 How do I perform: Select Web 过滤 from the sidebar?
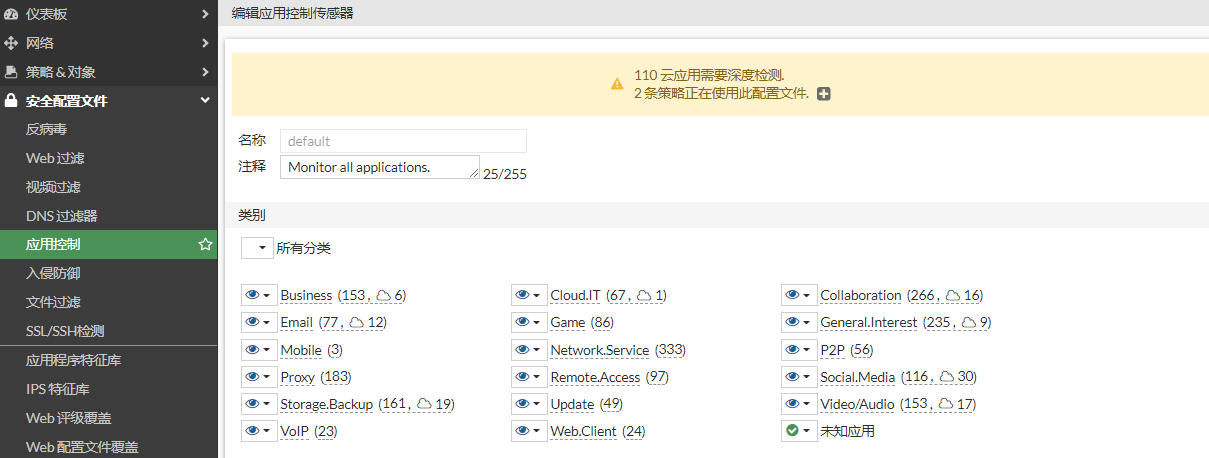click(x=55, y=158)
